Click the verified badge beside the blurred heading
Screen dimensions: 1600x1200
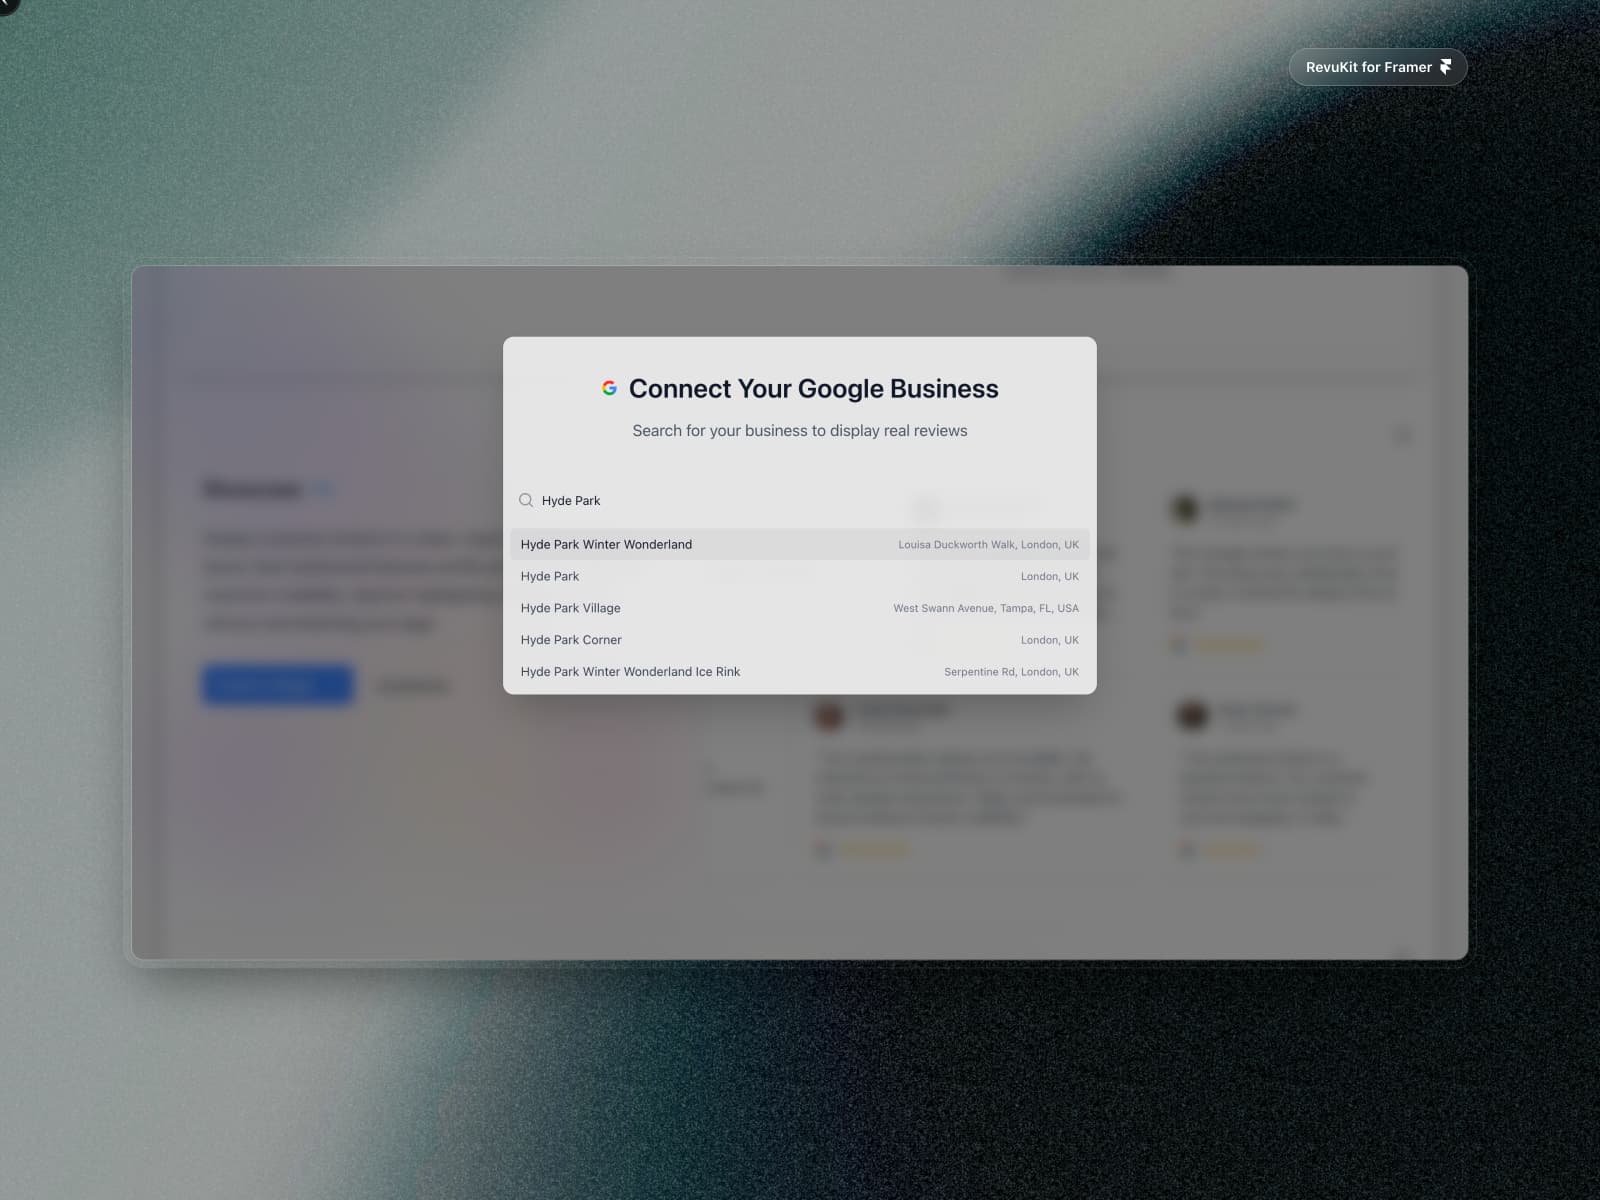(323, 489)
